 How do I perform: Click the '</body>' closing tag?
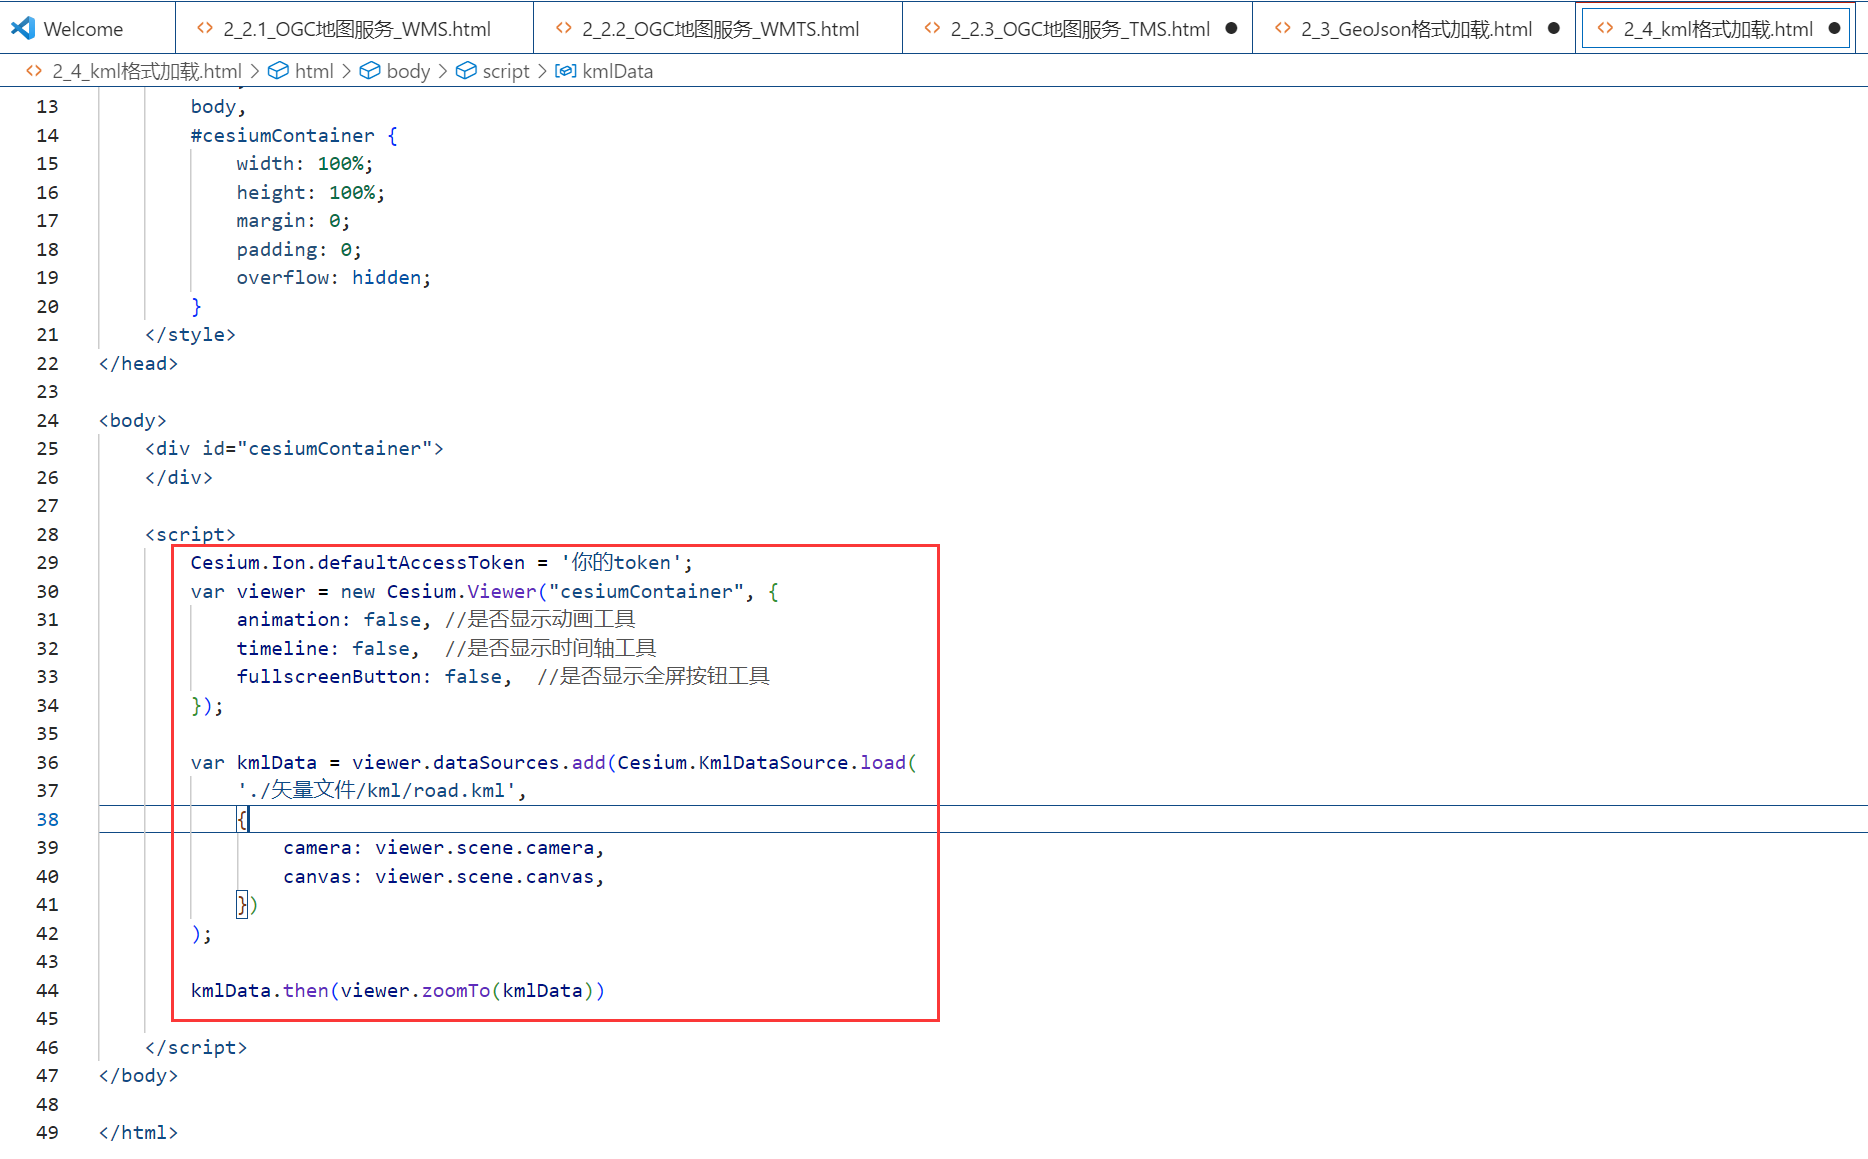tap(138, 1076)
